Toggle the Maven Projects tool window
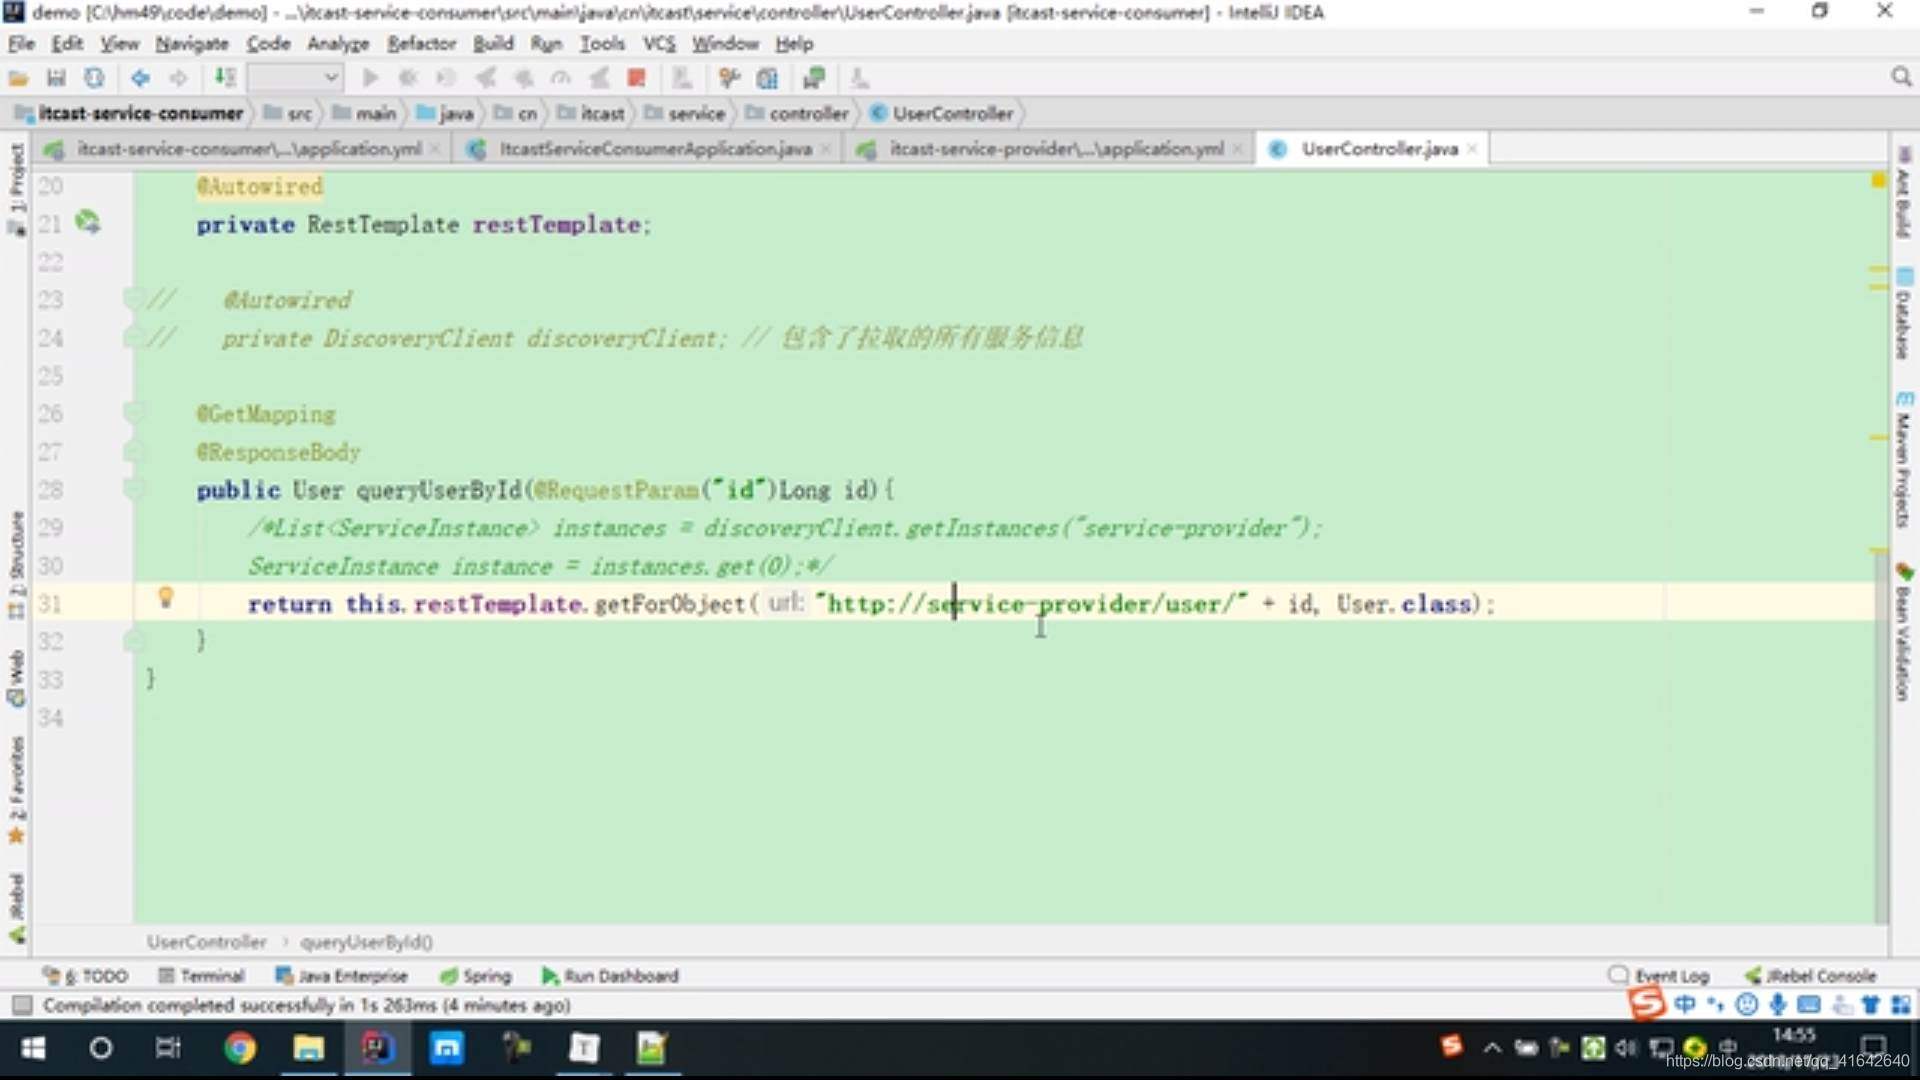This screenshot has height=1080, width=1920. click(x=1903, y=460)
